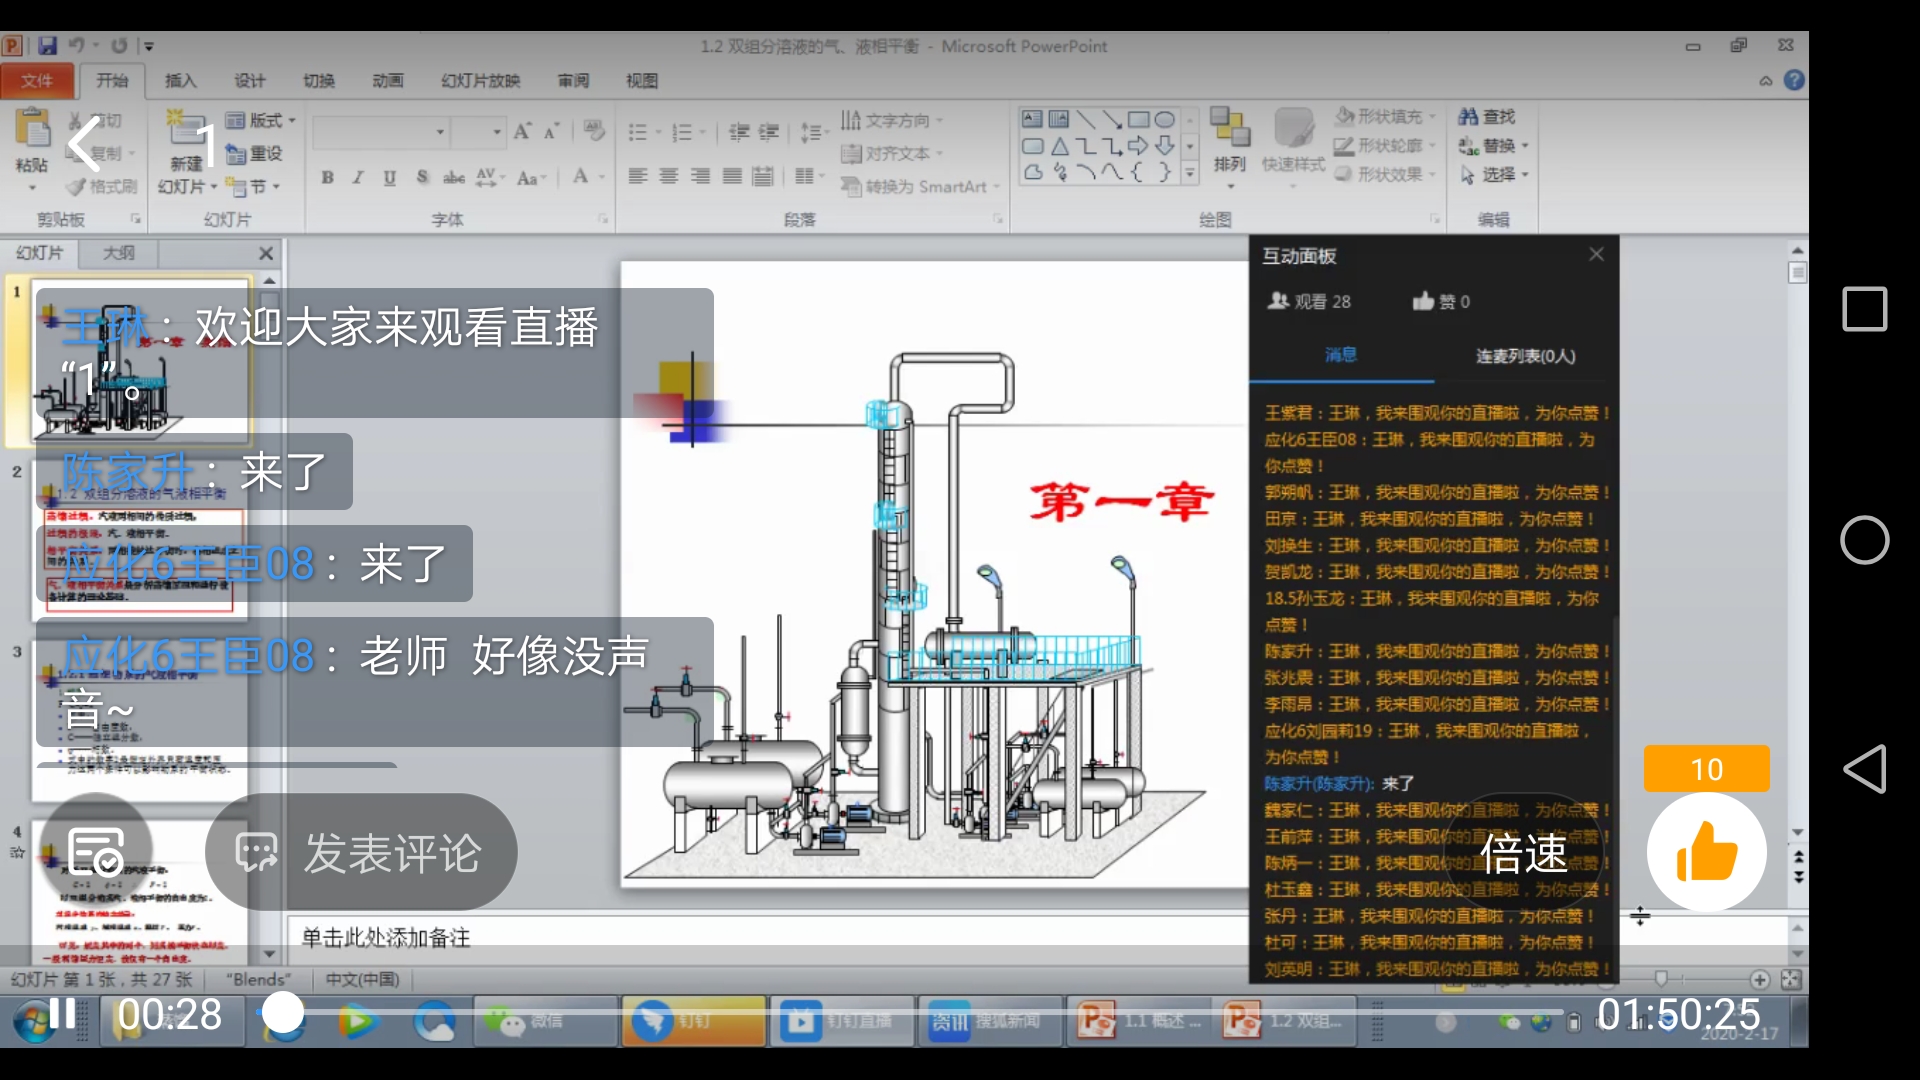Expand the font name dropdown
The width and height of the screenshot is (1920, 1080).
pos(439,132)
